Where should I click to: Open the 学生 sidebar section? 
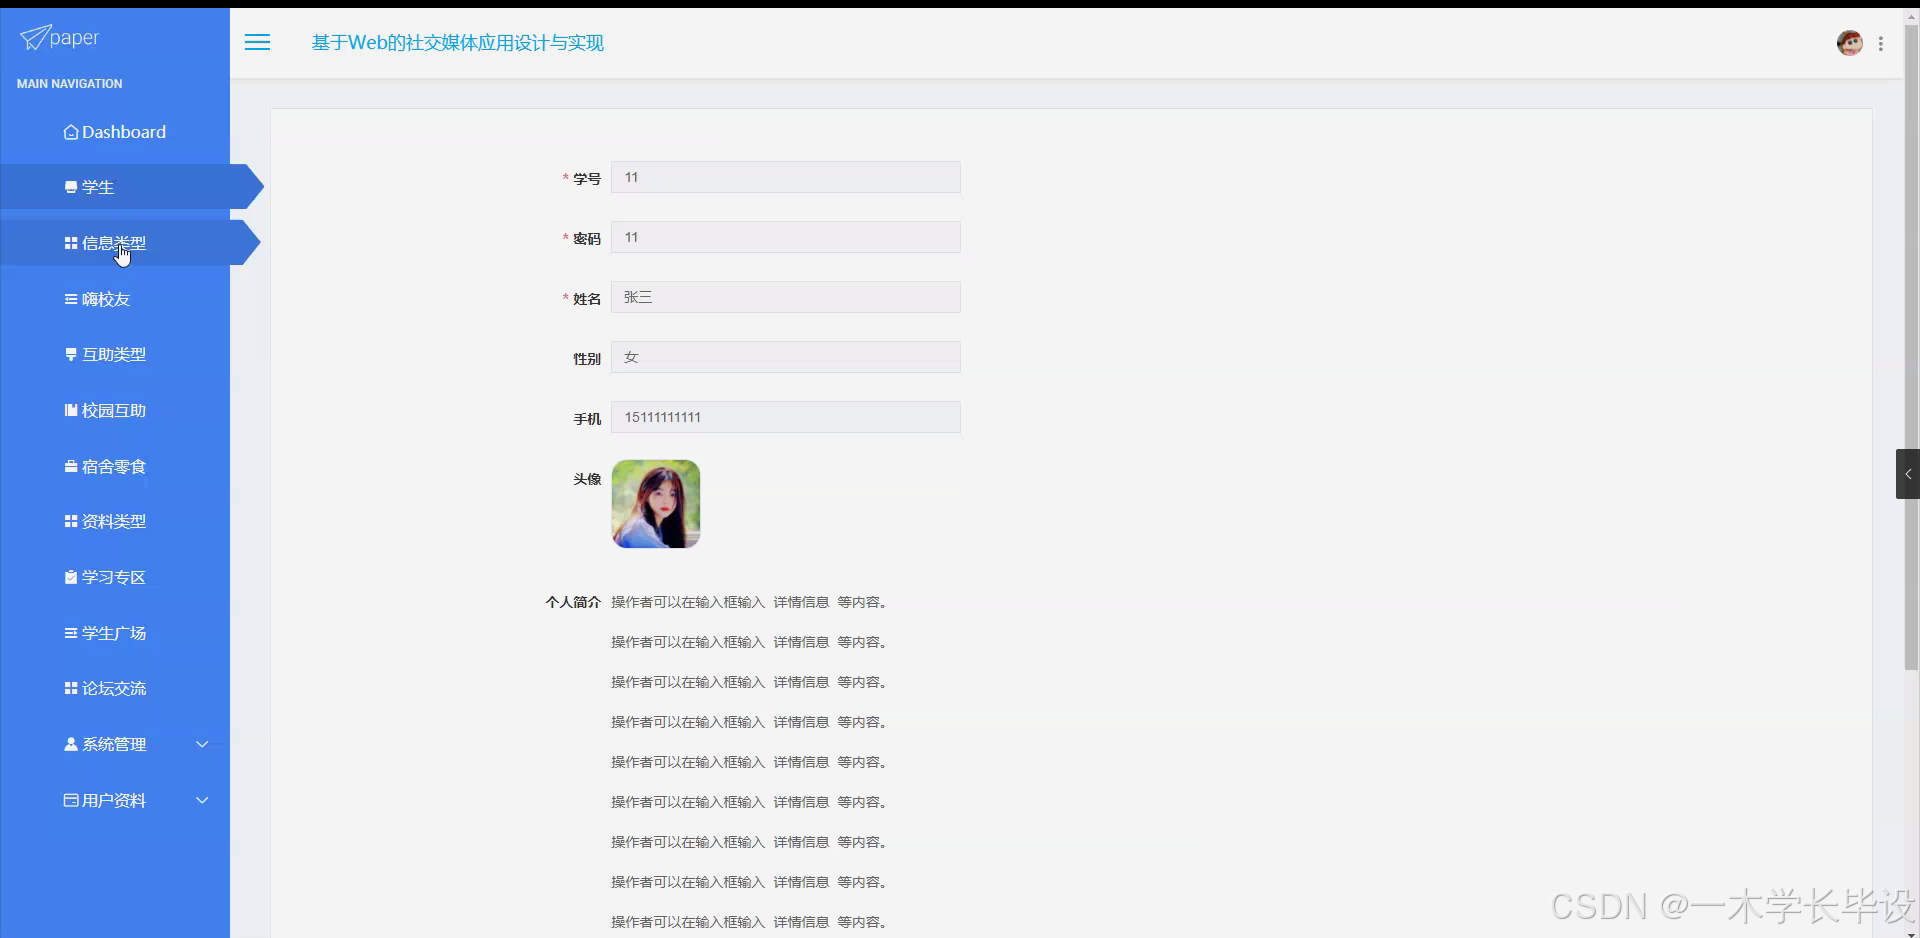[x=99, y=186]
